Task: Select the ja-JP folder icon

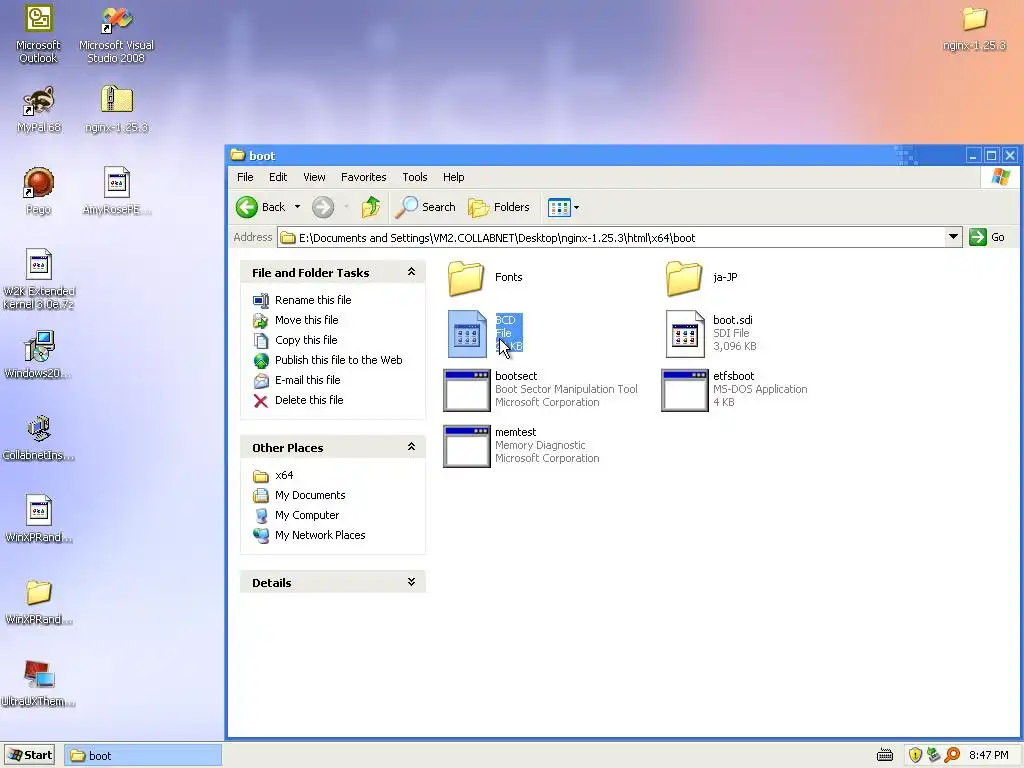Action: (x=684, y=278)
